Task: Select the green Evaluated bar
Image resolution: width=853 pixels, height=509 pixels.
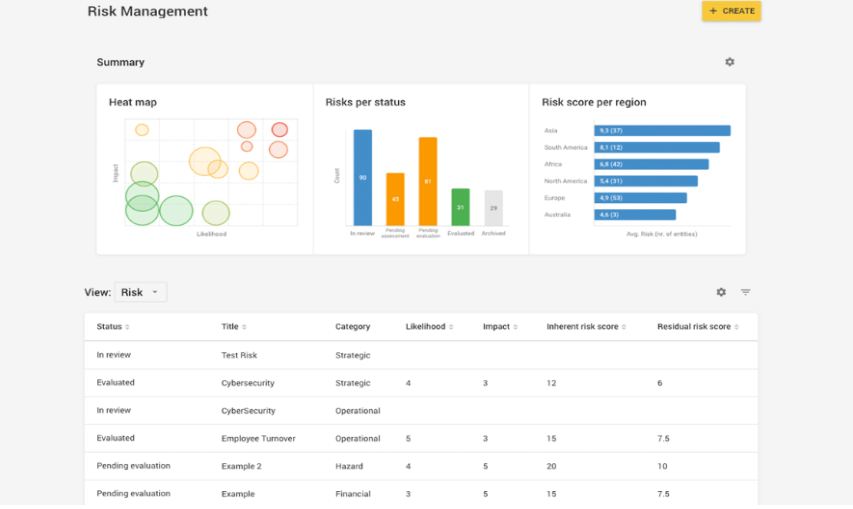Action: coord(461,207)
